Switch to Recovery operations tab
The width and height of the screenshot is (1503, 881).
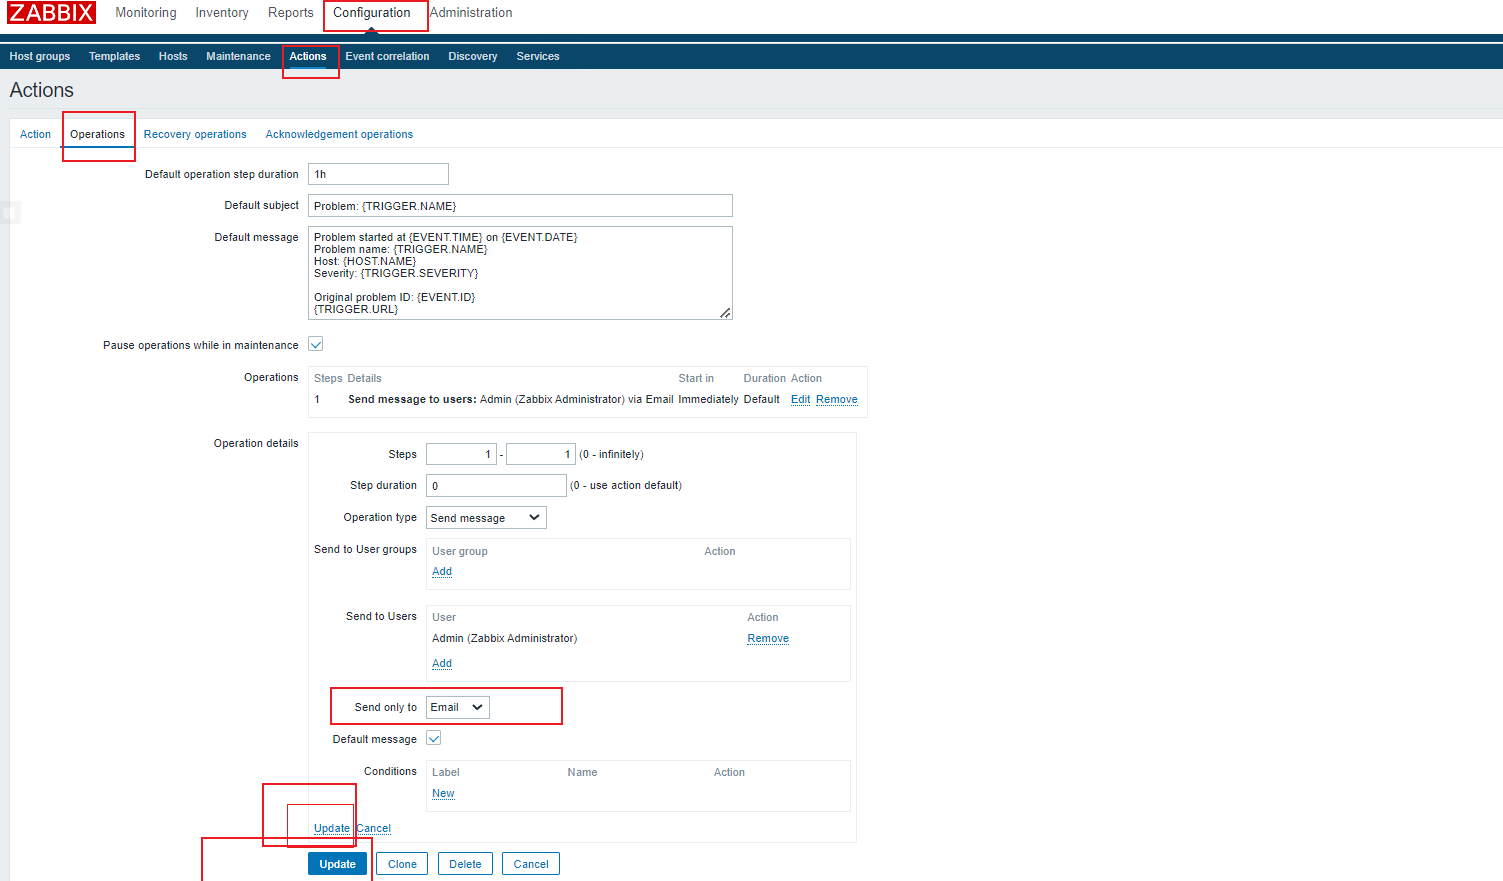[195, 134]
